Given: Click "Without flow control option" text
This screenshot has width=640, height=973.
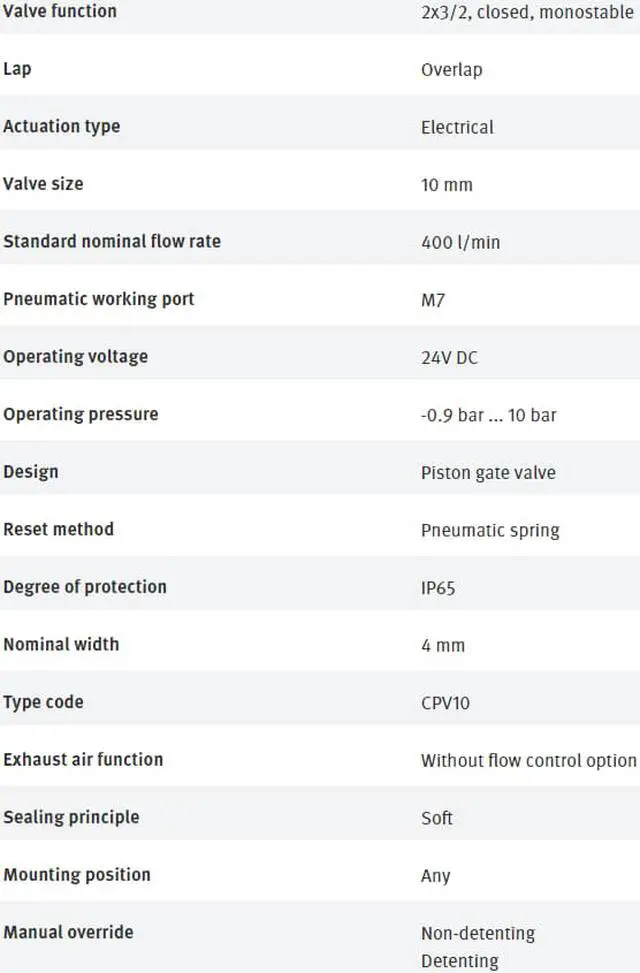Looking at the screenshot, I should 528,760.
